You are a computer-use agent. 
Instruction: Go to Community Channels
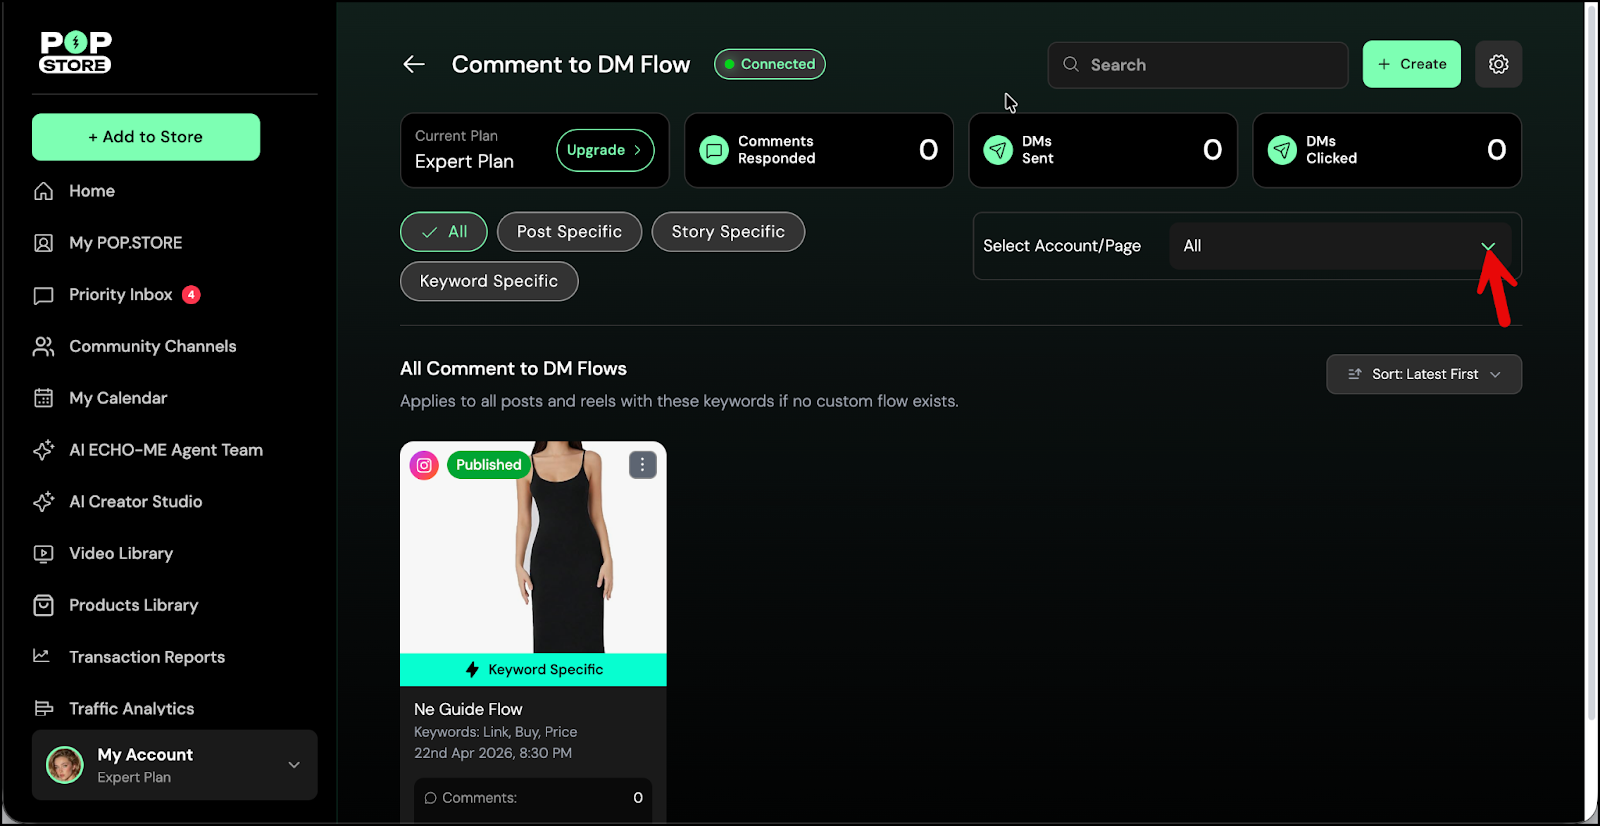[x=152, y=346]
